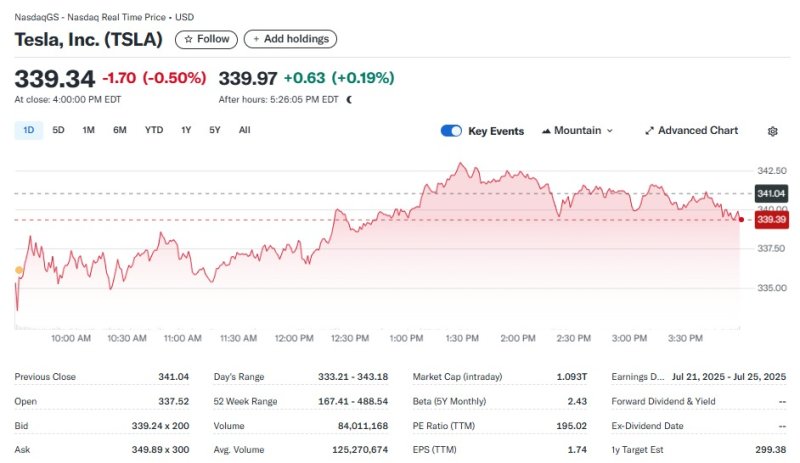The width and height of the screenshot is (800, 463).
Task: Open chart settings gear icon
Action: [x=772, y=131]
